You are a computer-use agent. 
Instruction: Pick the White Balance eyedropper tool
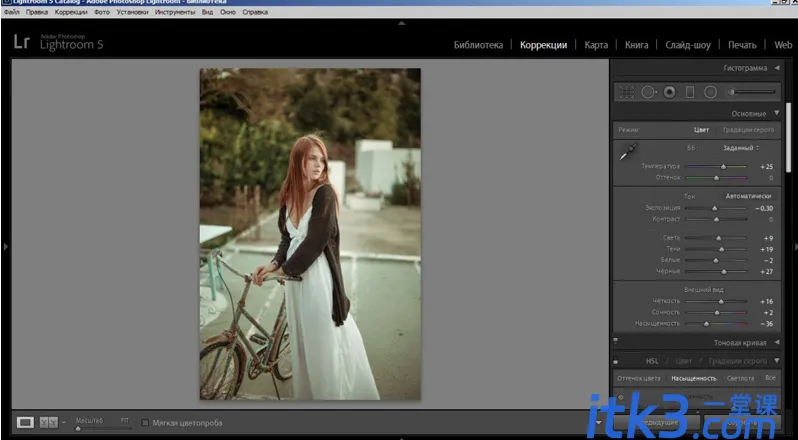tap(629, 151)
